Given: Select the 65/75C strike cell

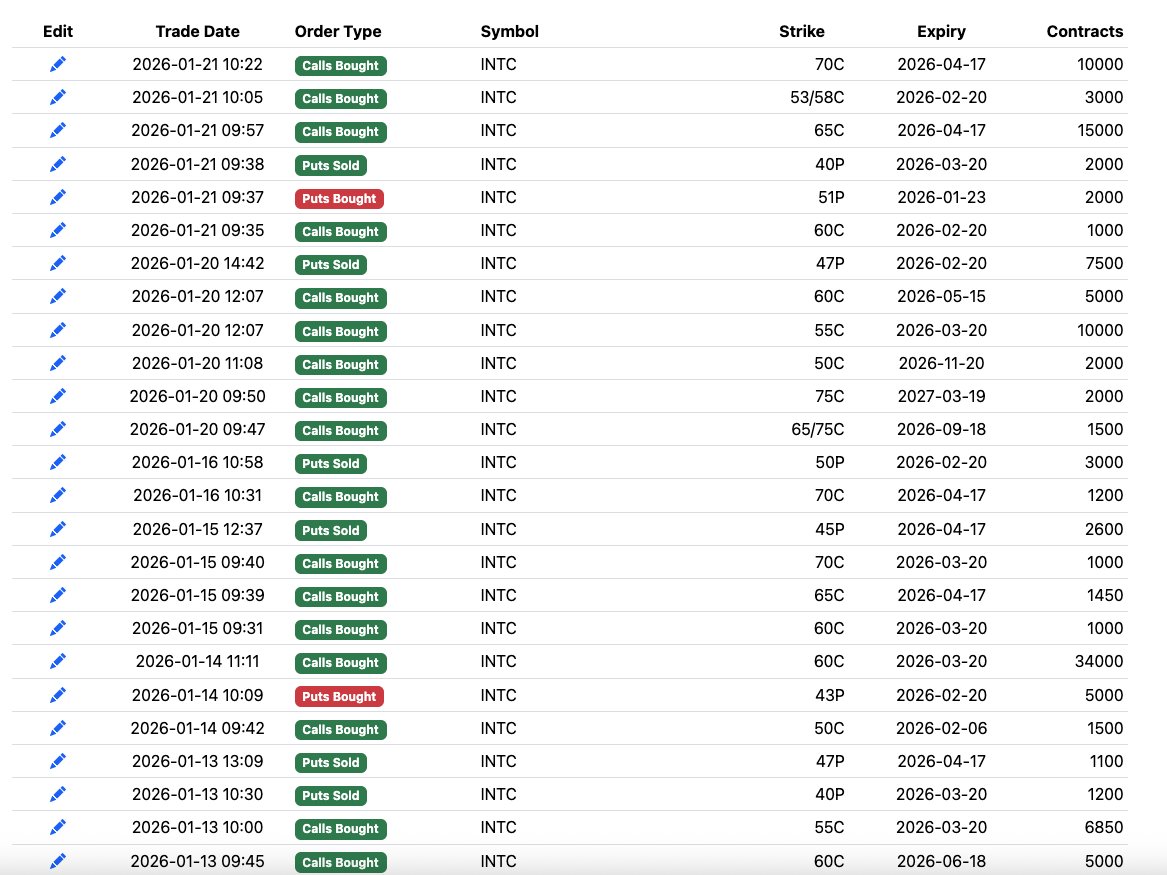Looking at the screenshot, I should [817, 429].
